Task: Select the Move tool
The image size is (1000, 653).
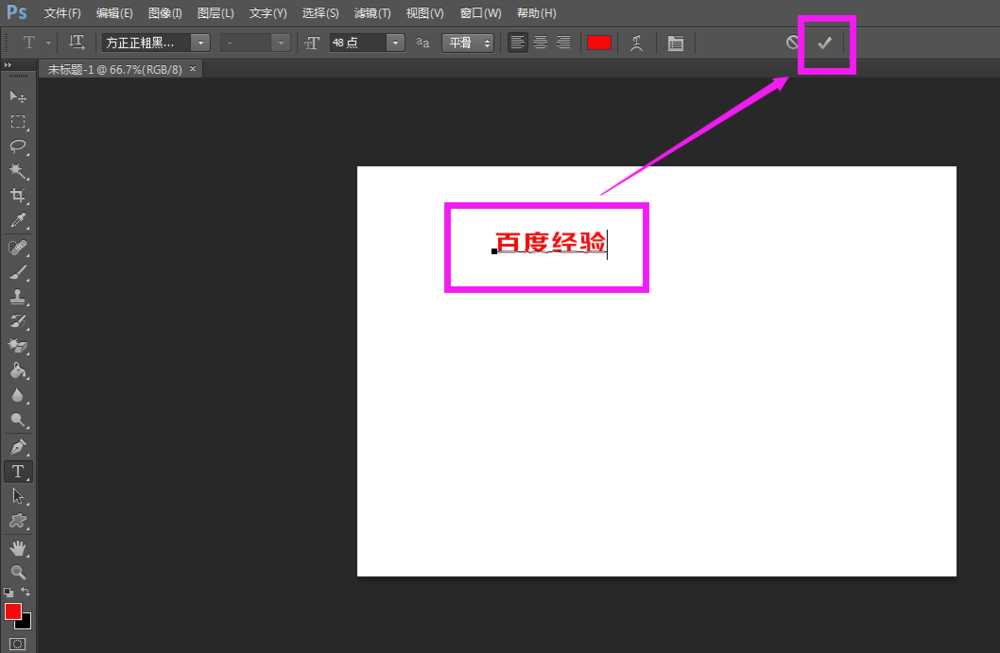Action: click(x=17, y=96)
